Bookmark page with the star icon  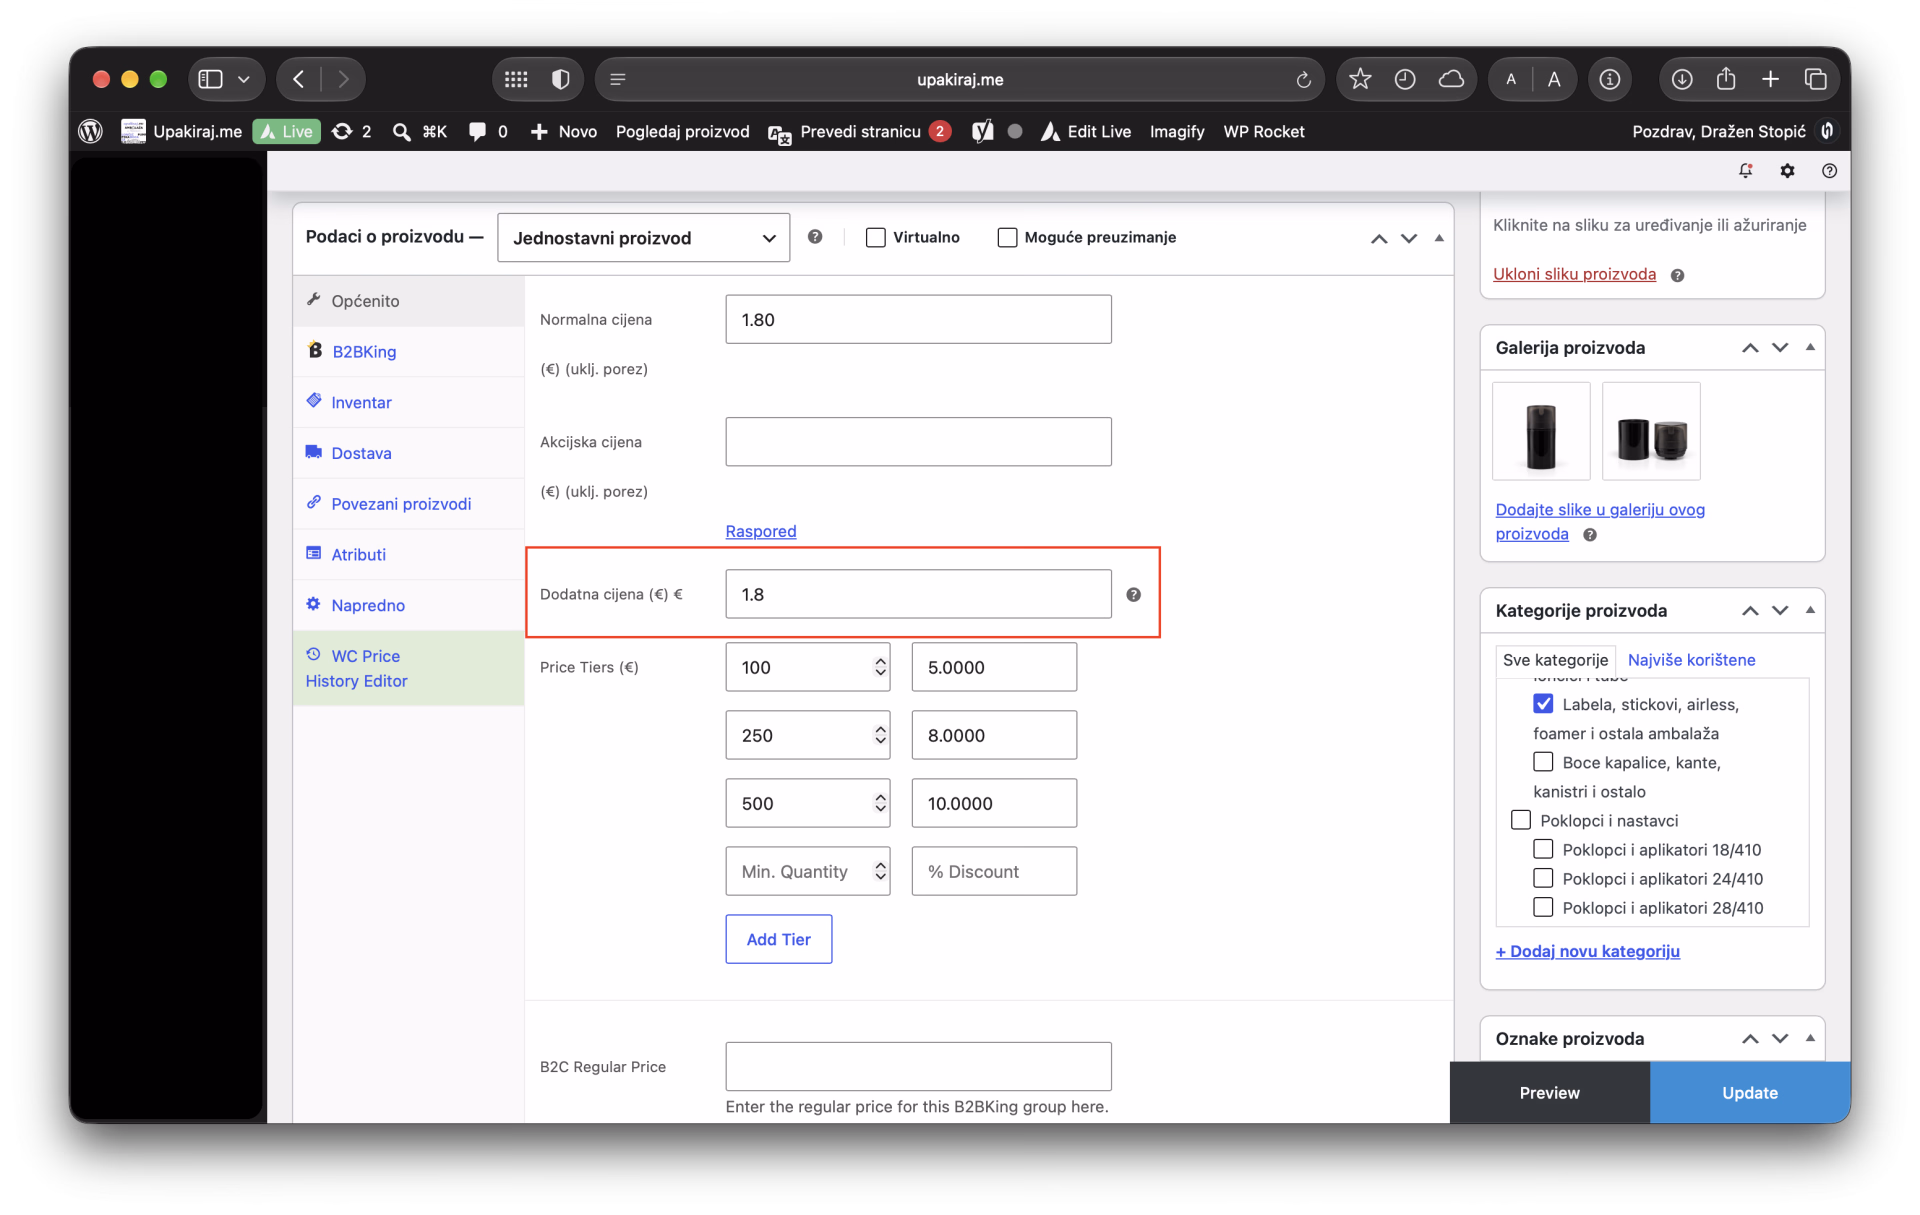[1359, 79]
